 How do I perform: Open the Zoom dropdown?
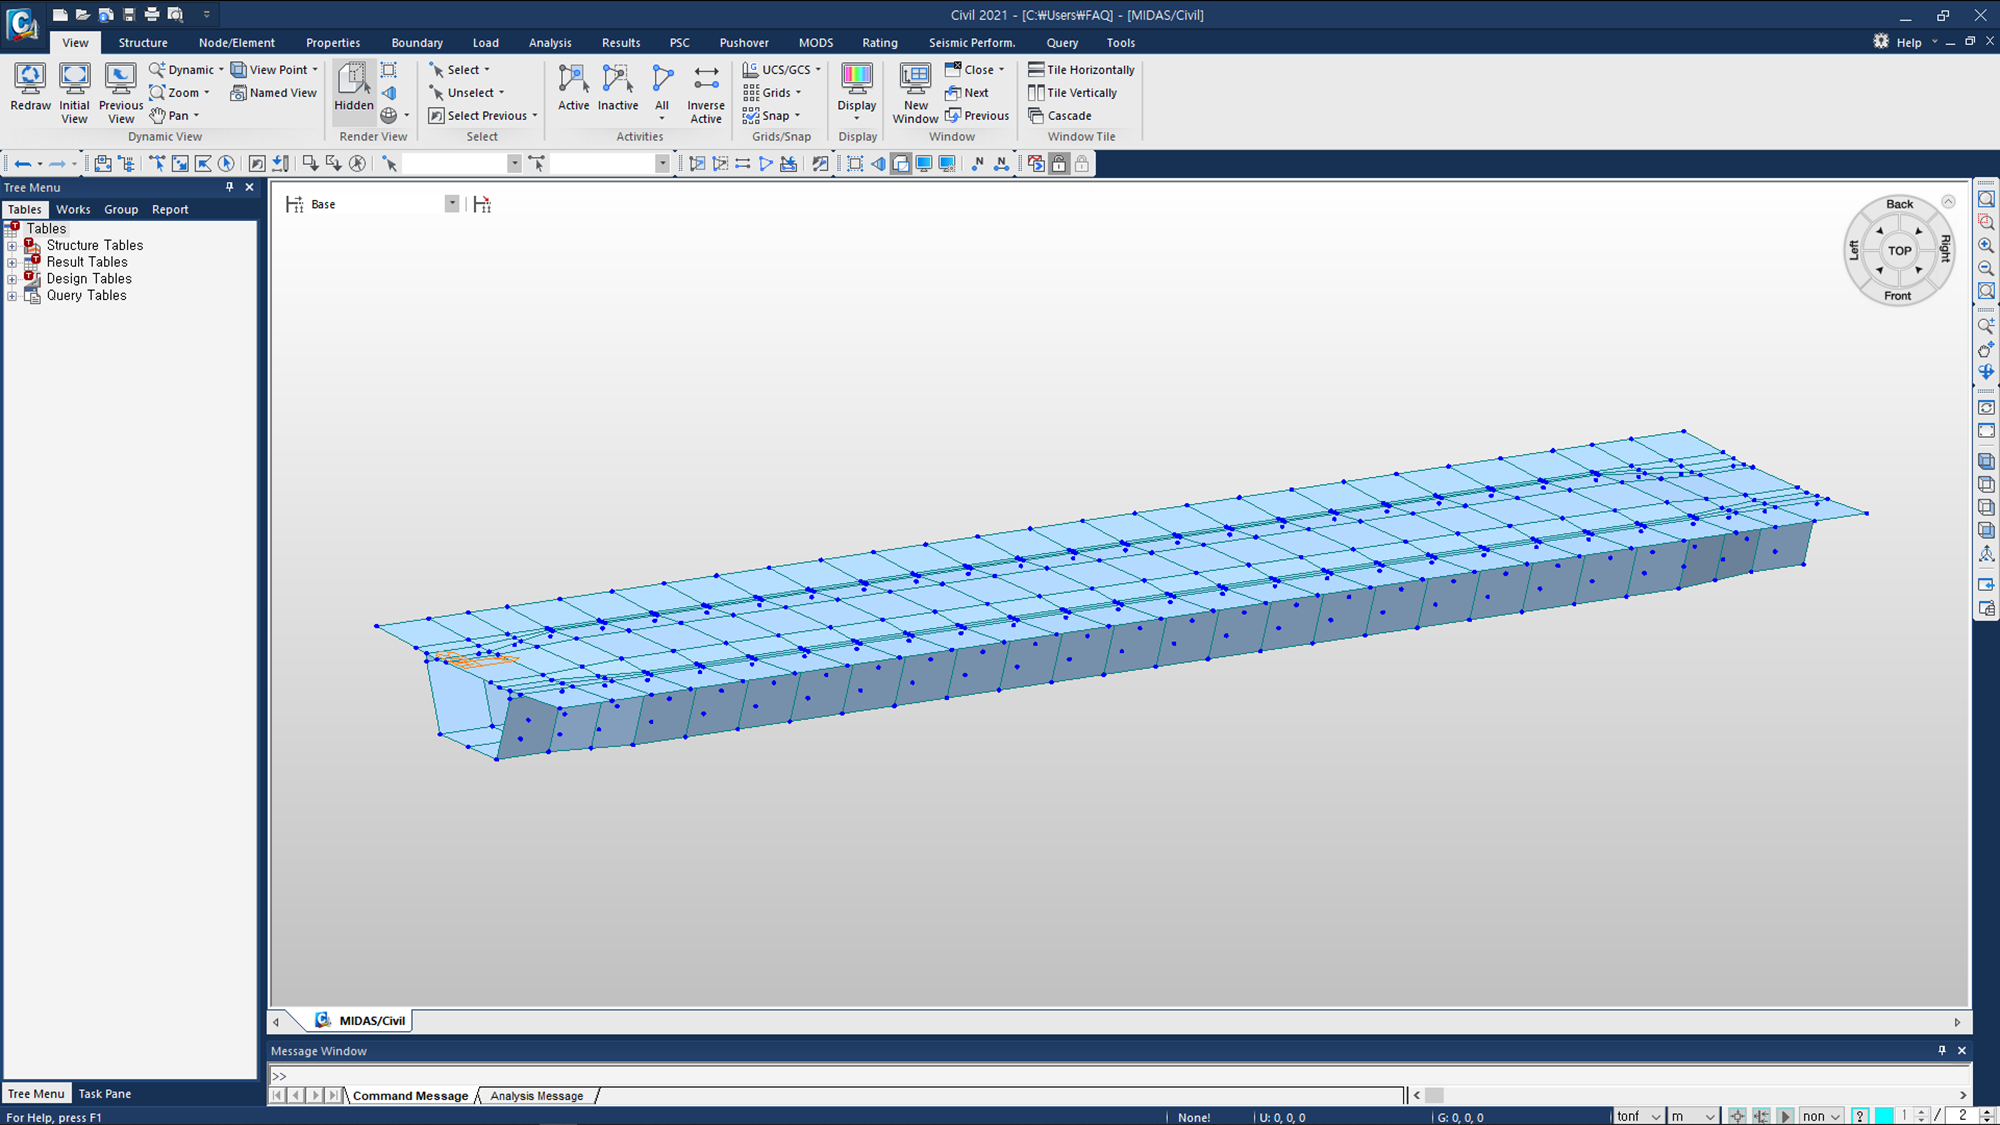pyautogui.click(x=180, y=93)
